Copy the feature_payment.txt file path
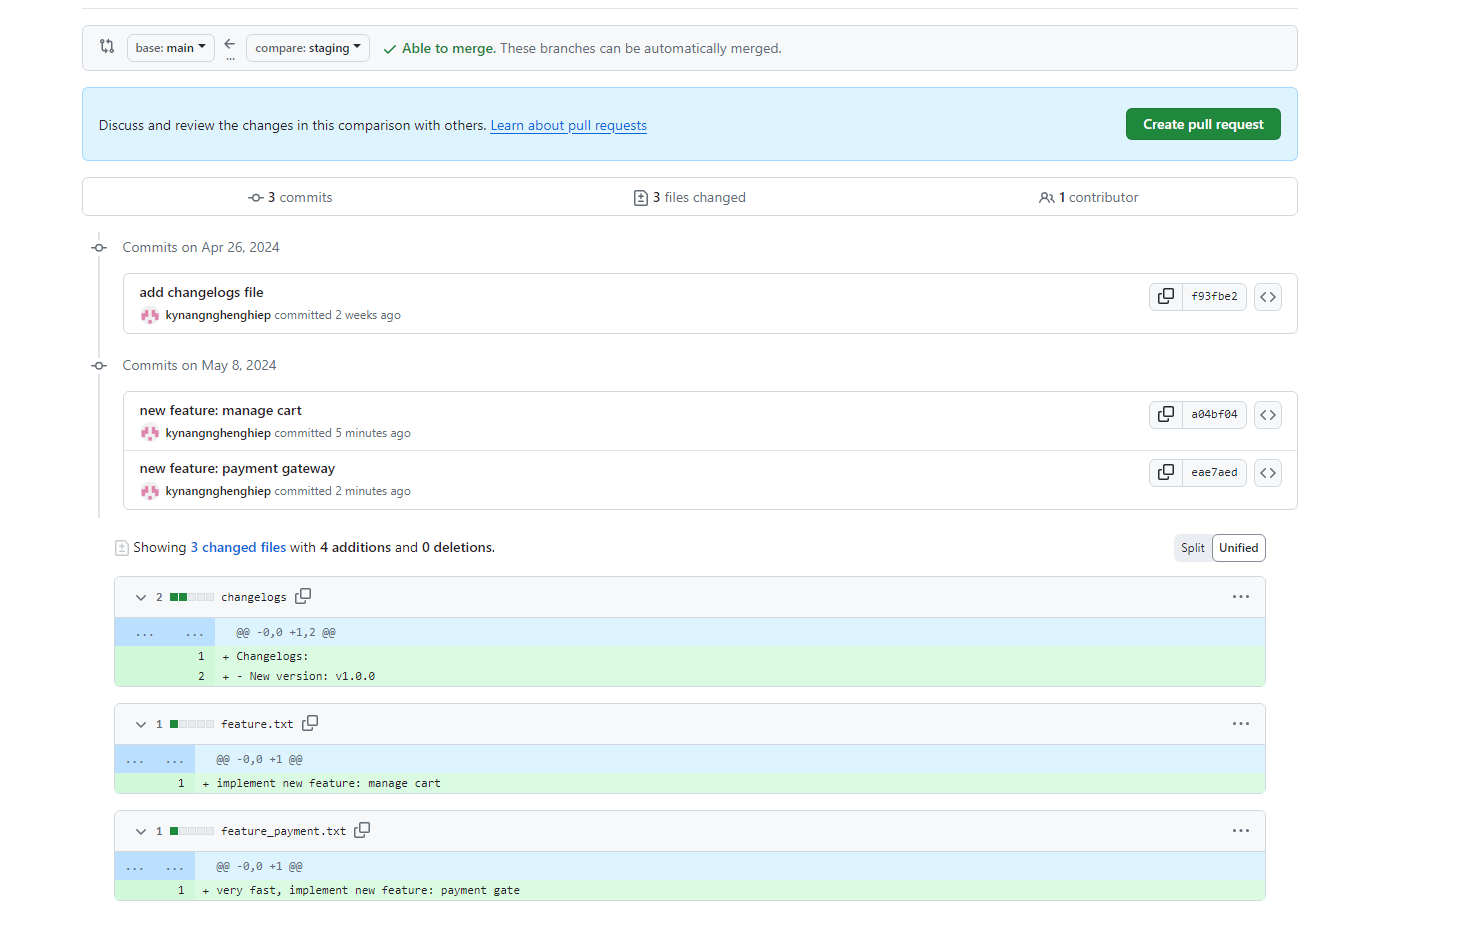Screen dimensions: 1471x935 click(362, 830)
